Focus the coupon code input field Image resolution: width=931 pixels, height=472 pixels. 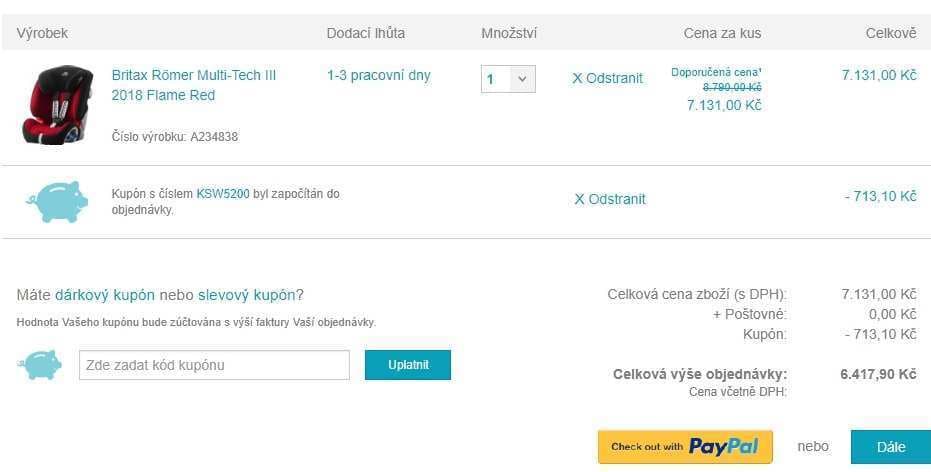coord(214,365)
